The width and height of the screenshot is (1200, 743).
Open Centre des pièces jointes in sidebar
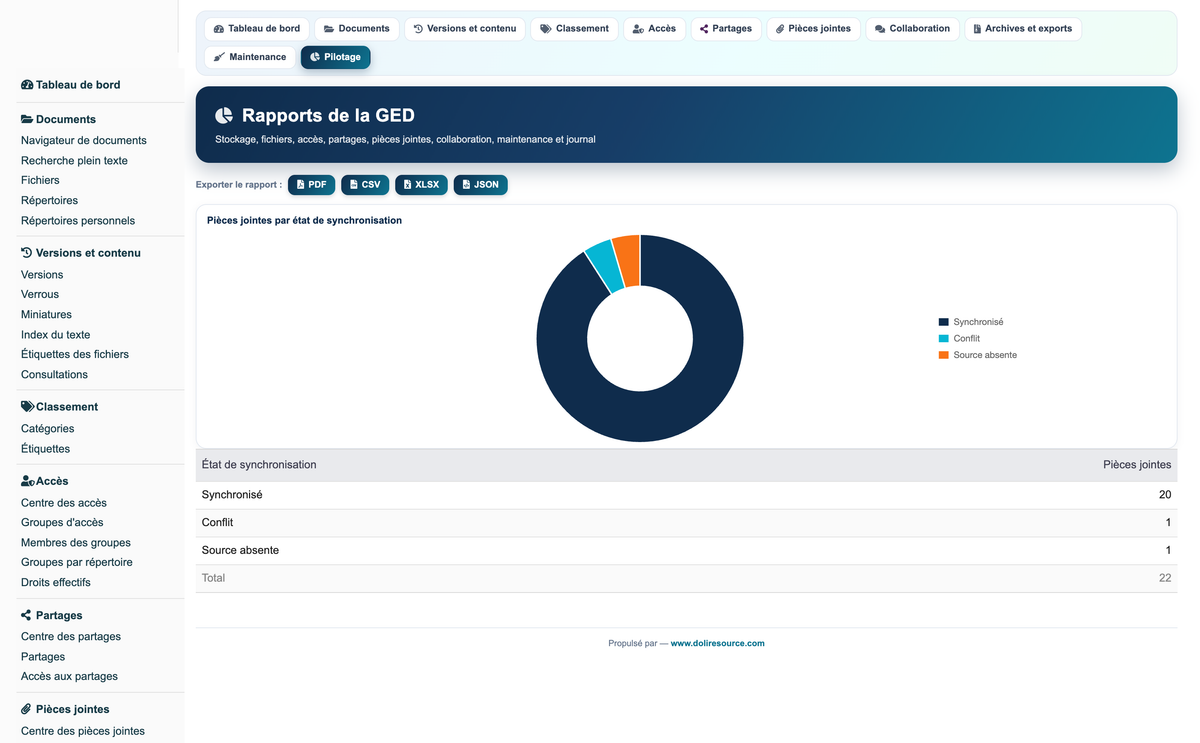83,731
